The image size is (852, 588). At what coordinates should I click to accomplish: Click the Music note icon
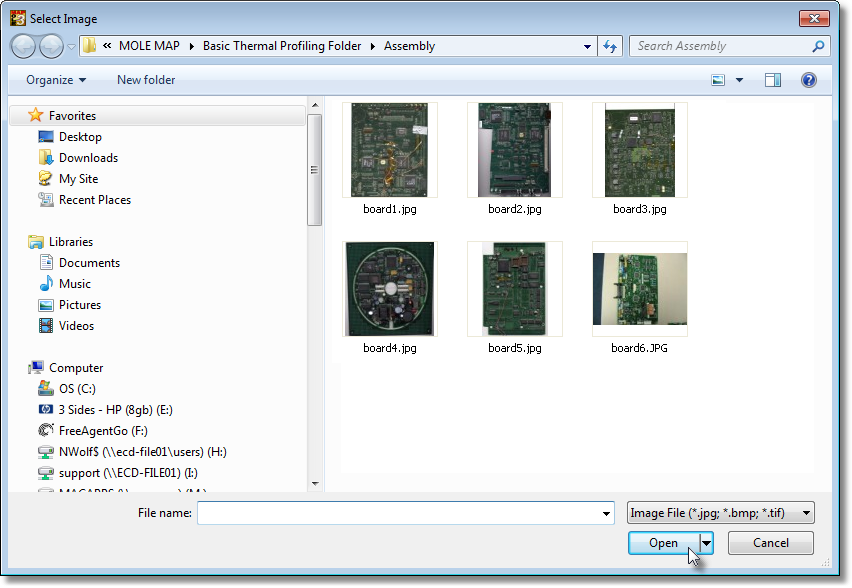[x=46, y=283]
